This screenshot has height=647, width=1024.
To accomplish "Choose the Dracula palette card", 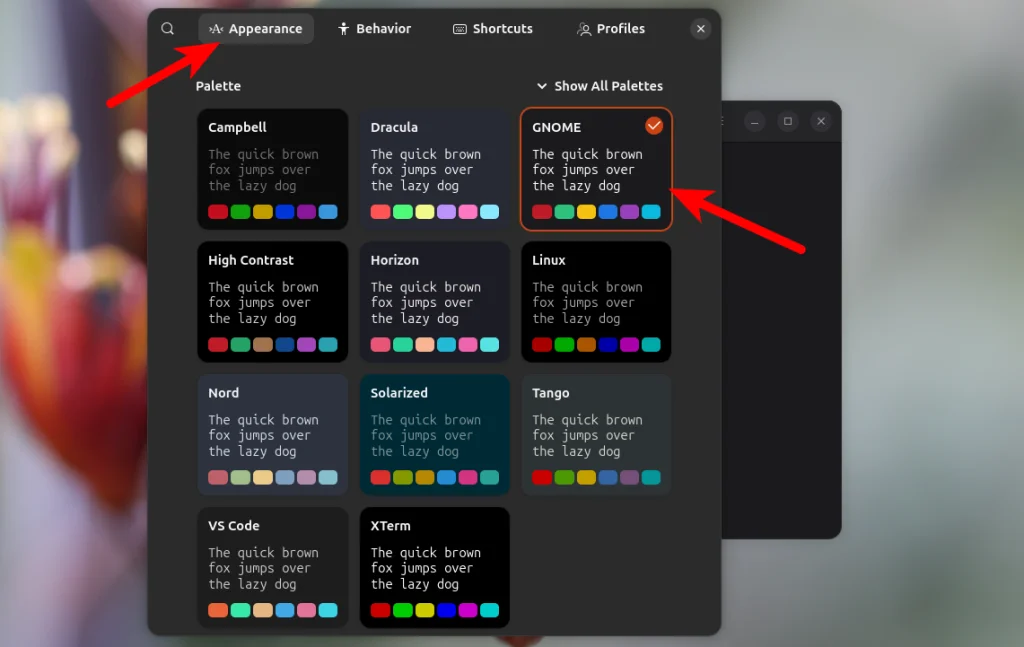I will (x=435, y=169).
